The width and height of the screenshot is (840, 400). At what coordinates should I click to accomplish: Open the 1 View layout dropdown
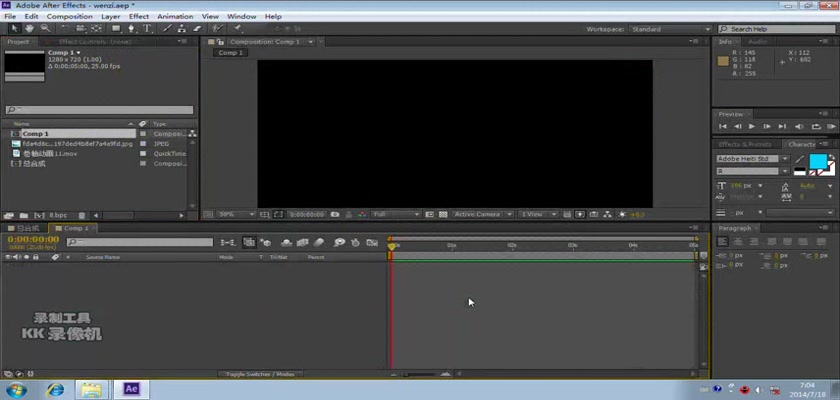point(538,214)
